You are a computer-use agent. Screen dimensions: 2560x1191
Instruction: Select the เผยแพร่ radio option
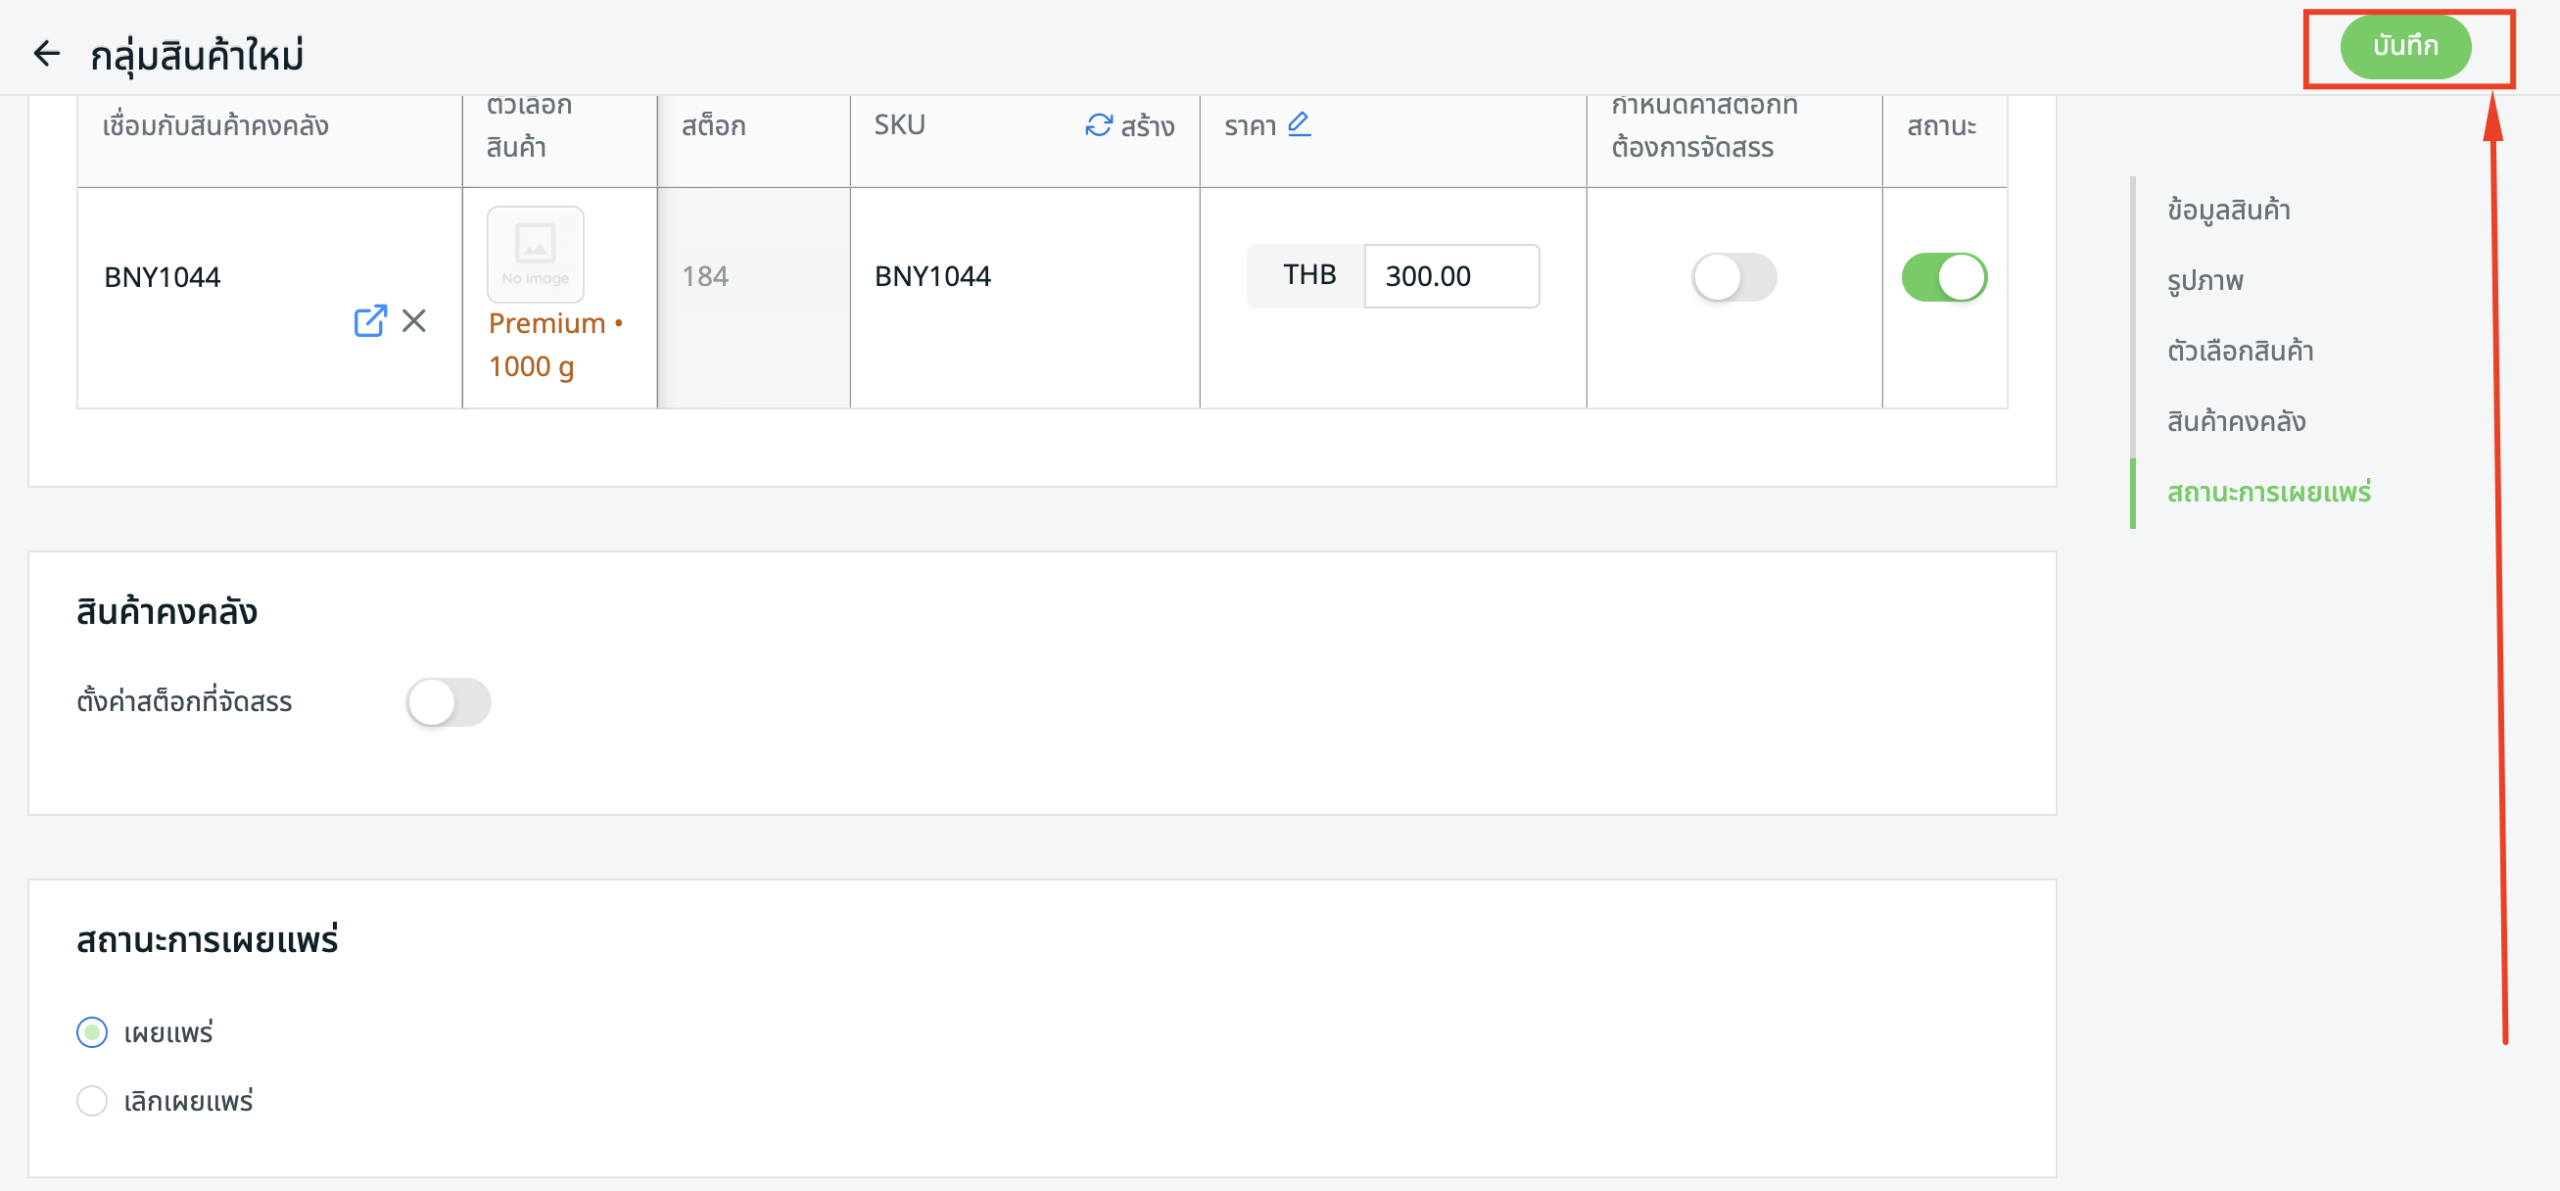[92, 1032]
